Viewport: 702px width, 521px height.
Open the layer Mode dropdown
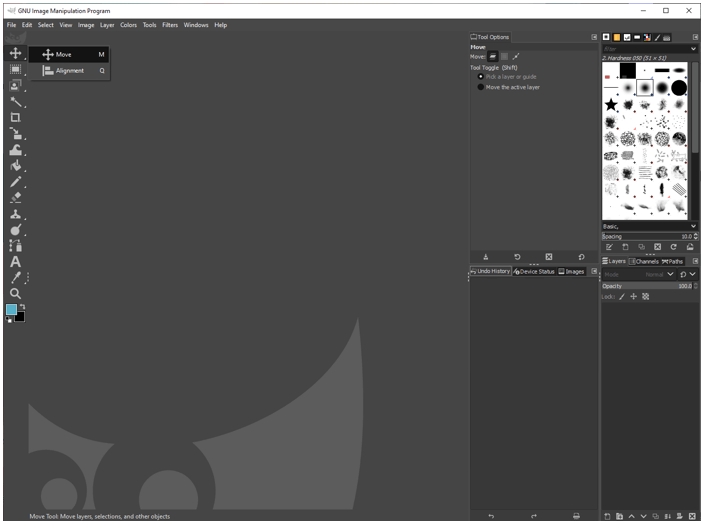(639, 274)
